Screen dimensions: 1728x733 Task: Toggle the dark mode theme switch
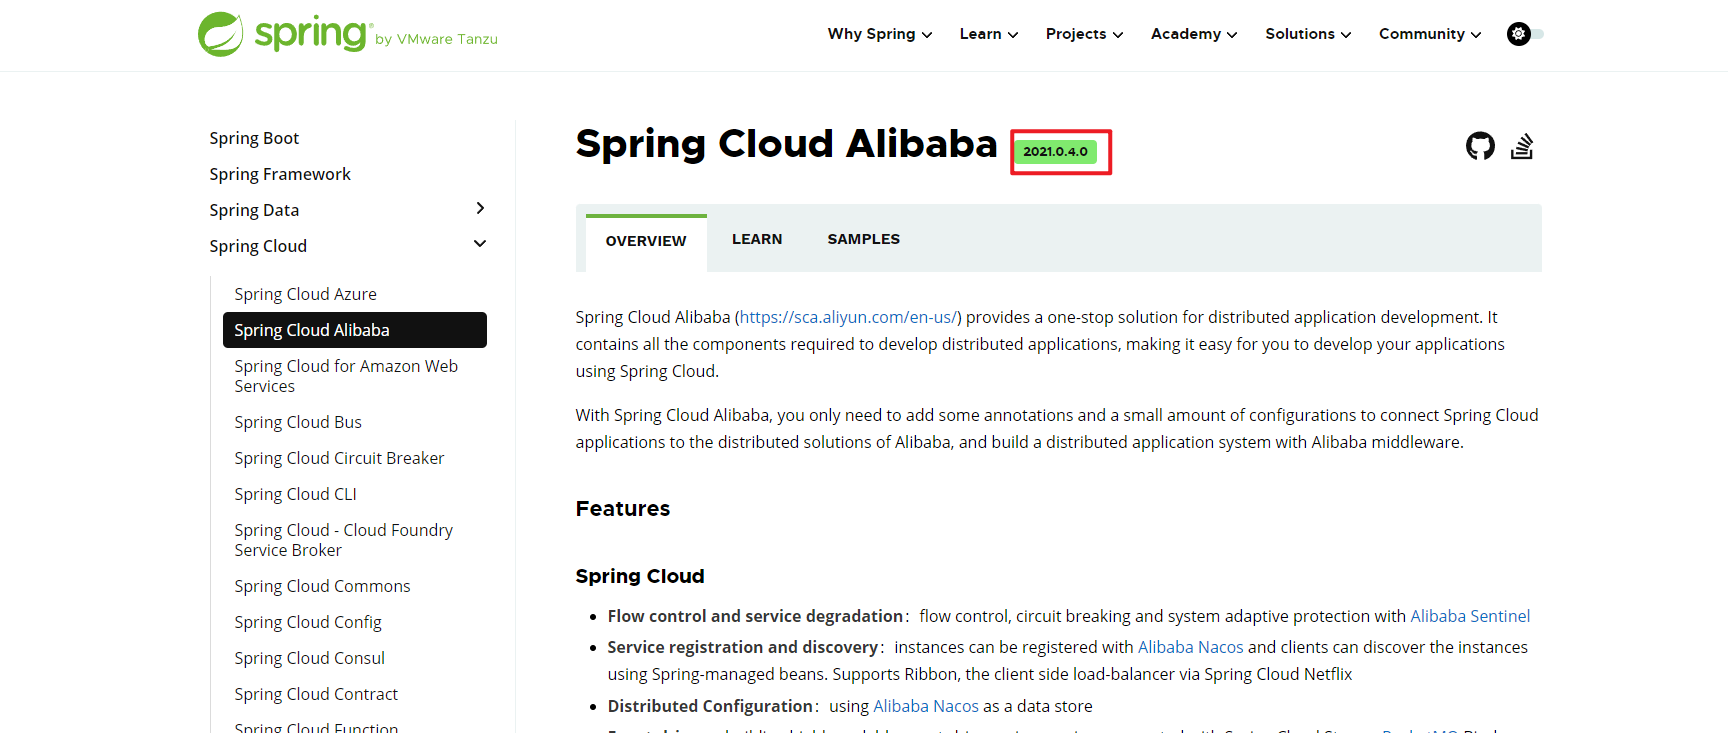point(1526,34)
